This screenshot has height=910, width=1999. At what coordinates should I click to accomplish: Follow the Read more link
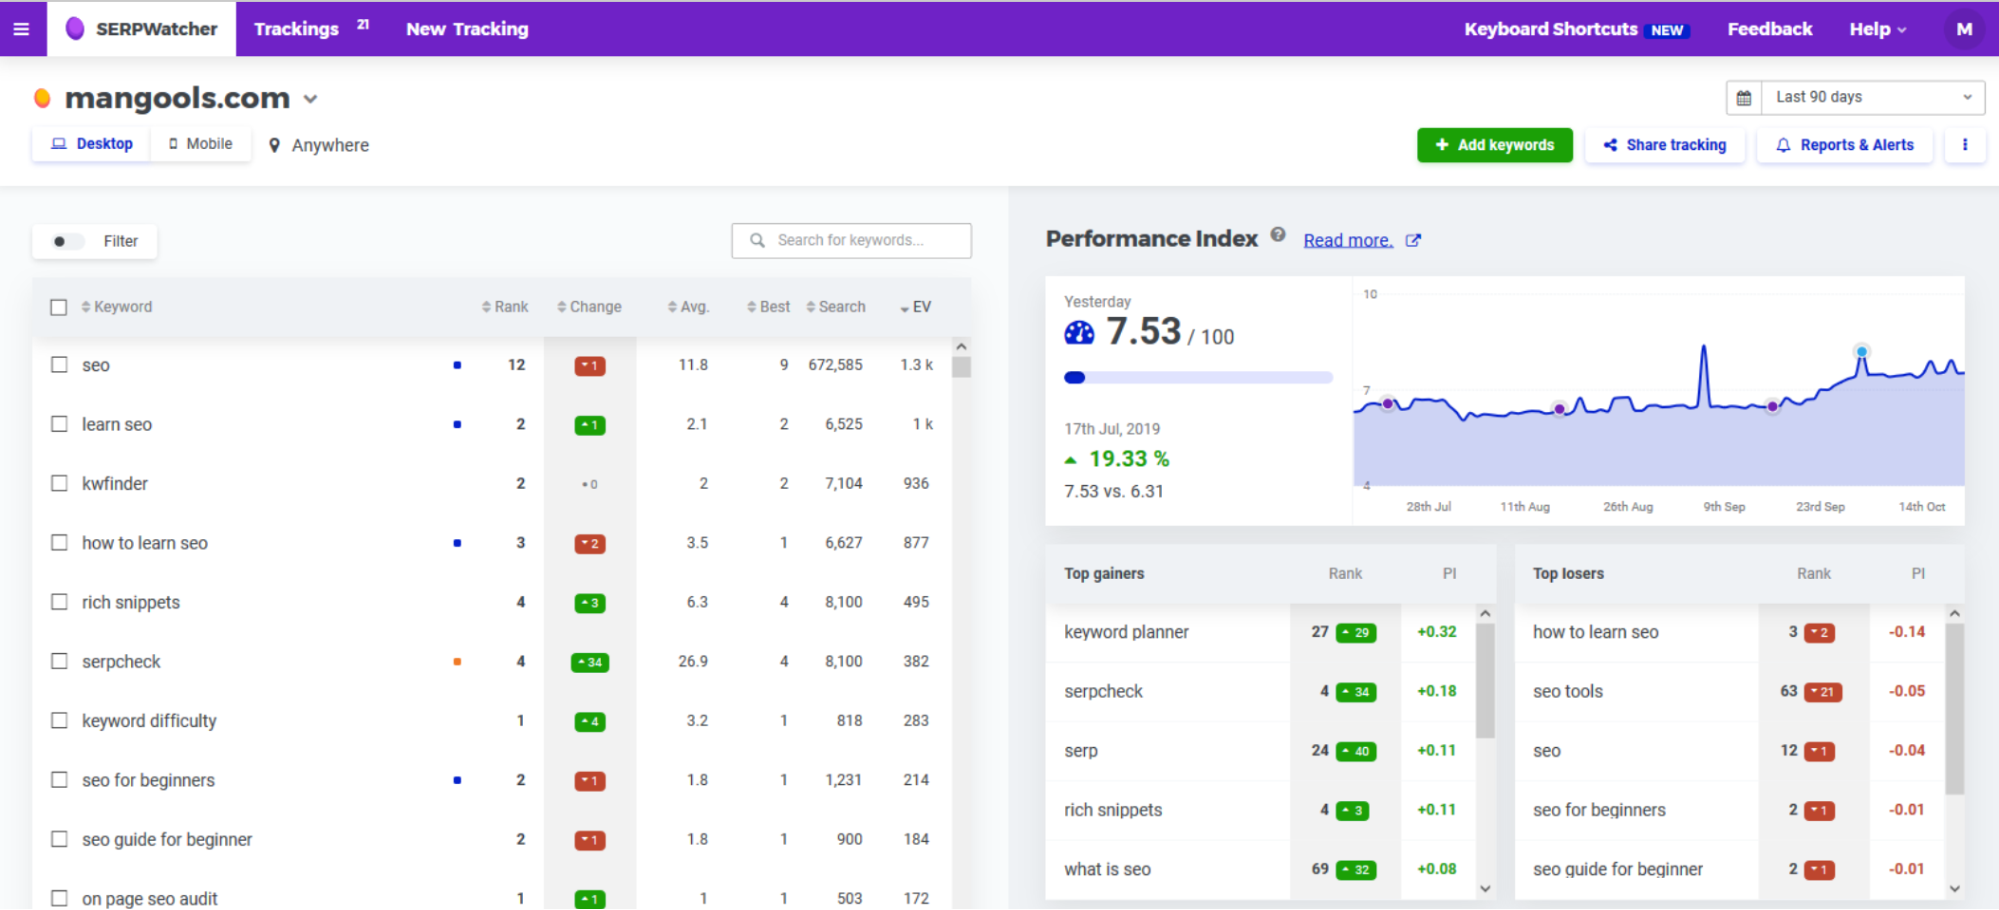pos(1348,240)
